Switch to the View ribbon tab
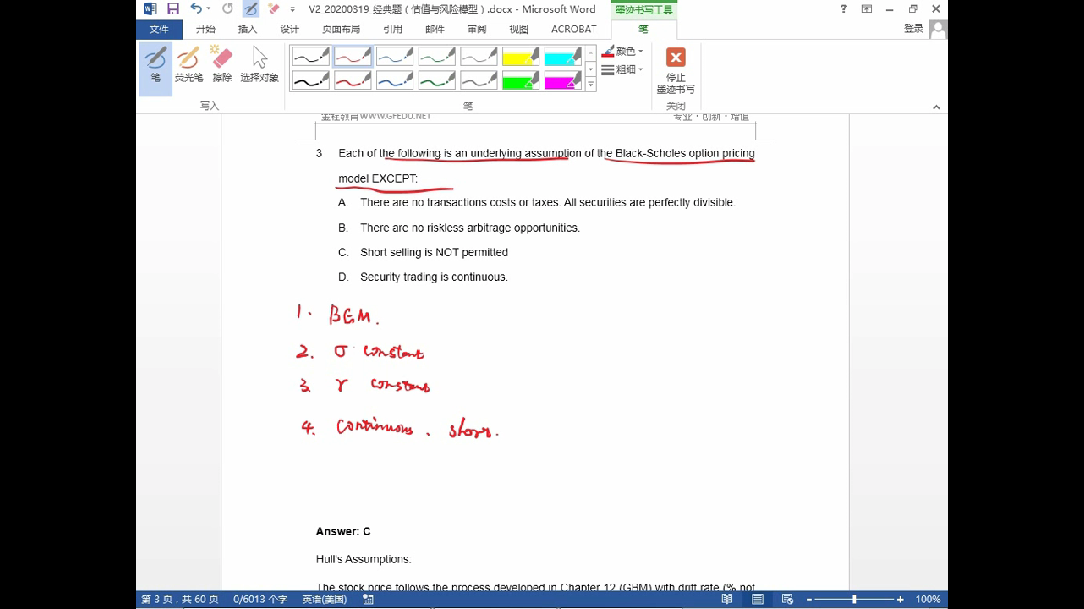The height and width of the screenshot is (609, 1084). tap(518, 29)
